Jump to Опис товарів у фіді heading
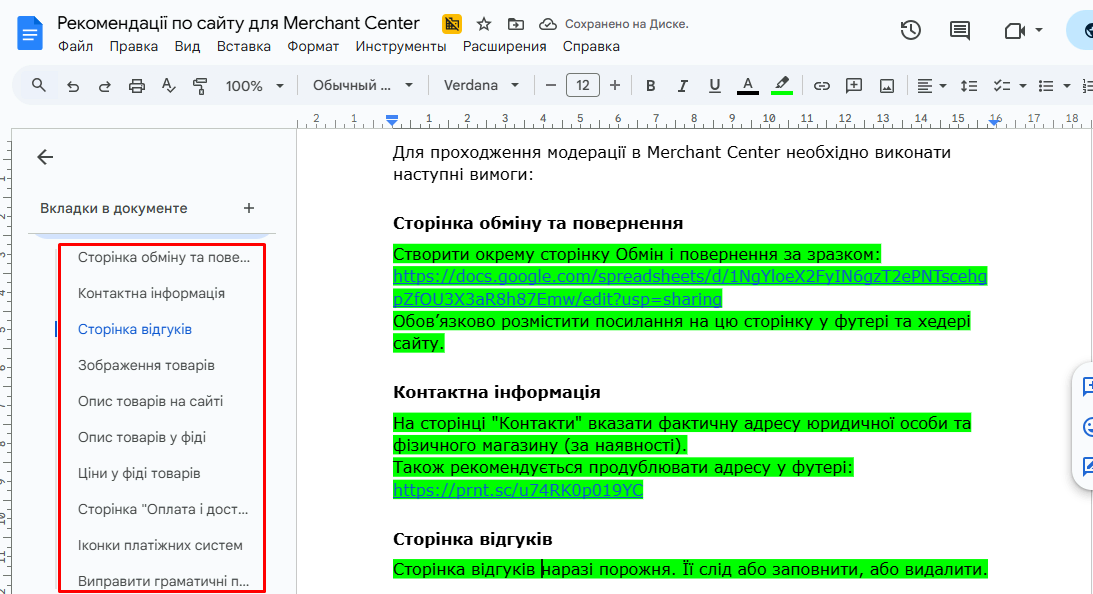1093x594 pixels. [142, 438]
